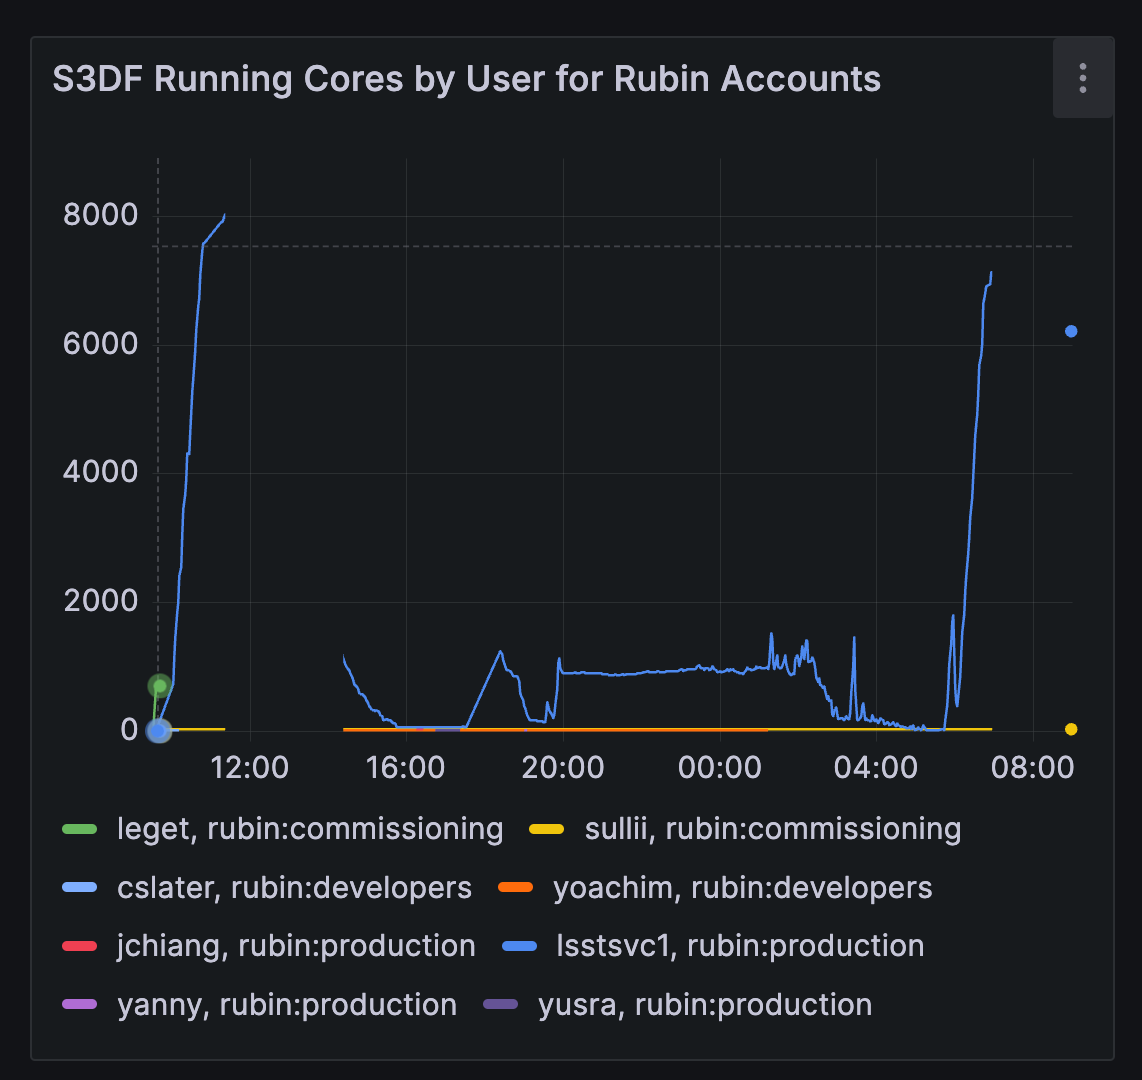Screen dimensions: 1142x1080
Task: Click the purple yanny legend color swatch
Action: (80, 1004)
